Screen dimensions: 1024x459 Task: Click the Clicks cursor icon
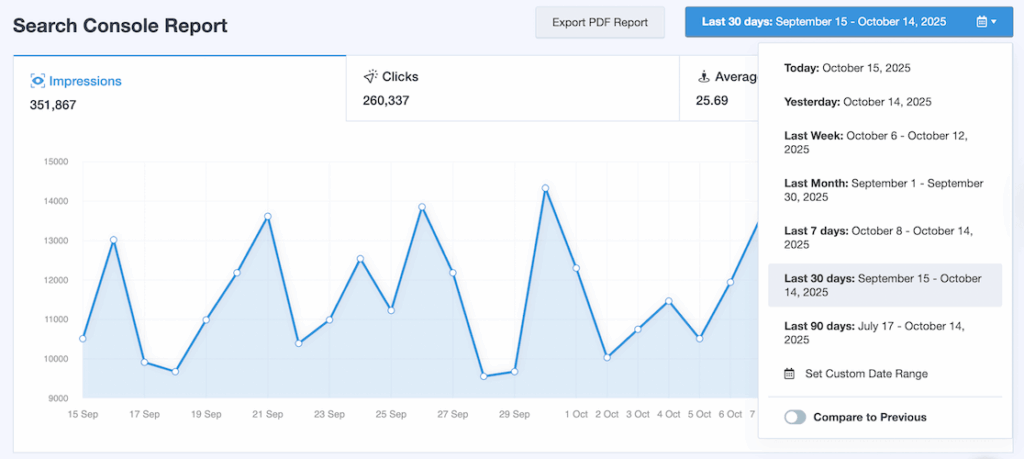click(370, 77)
